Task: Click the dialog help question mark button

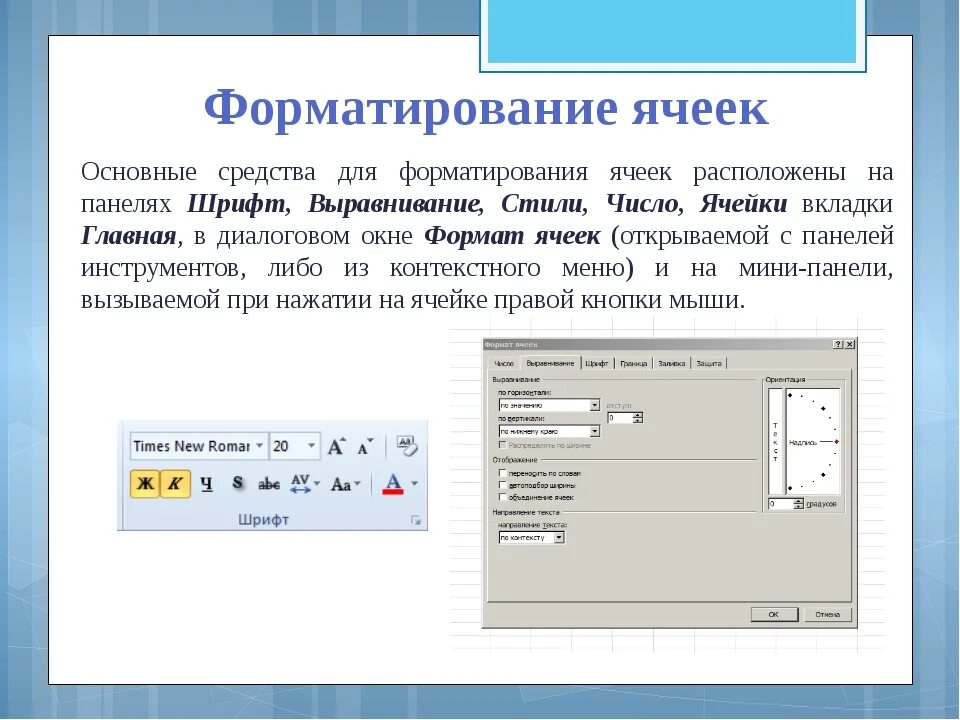Action: tap(838, 345)
